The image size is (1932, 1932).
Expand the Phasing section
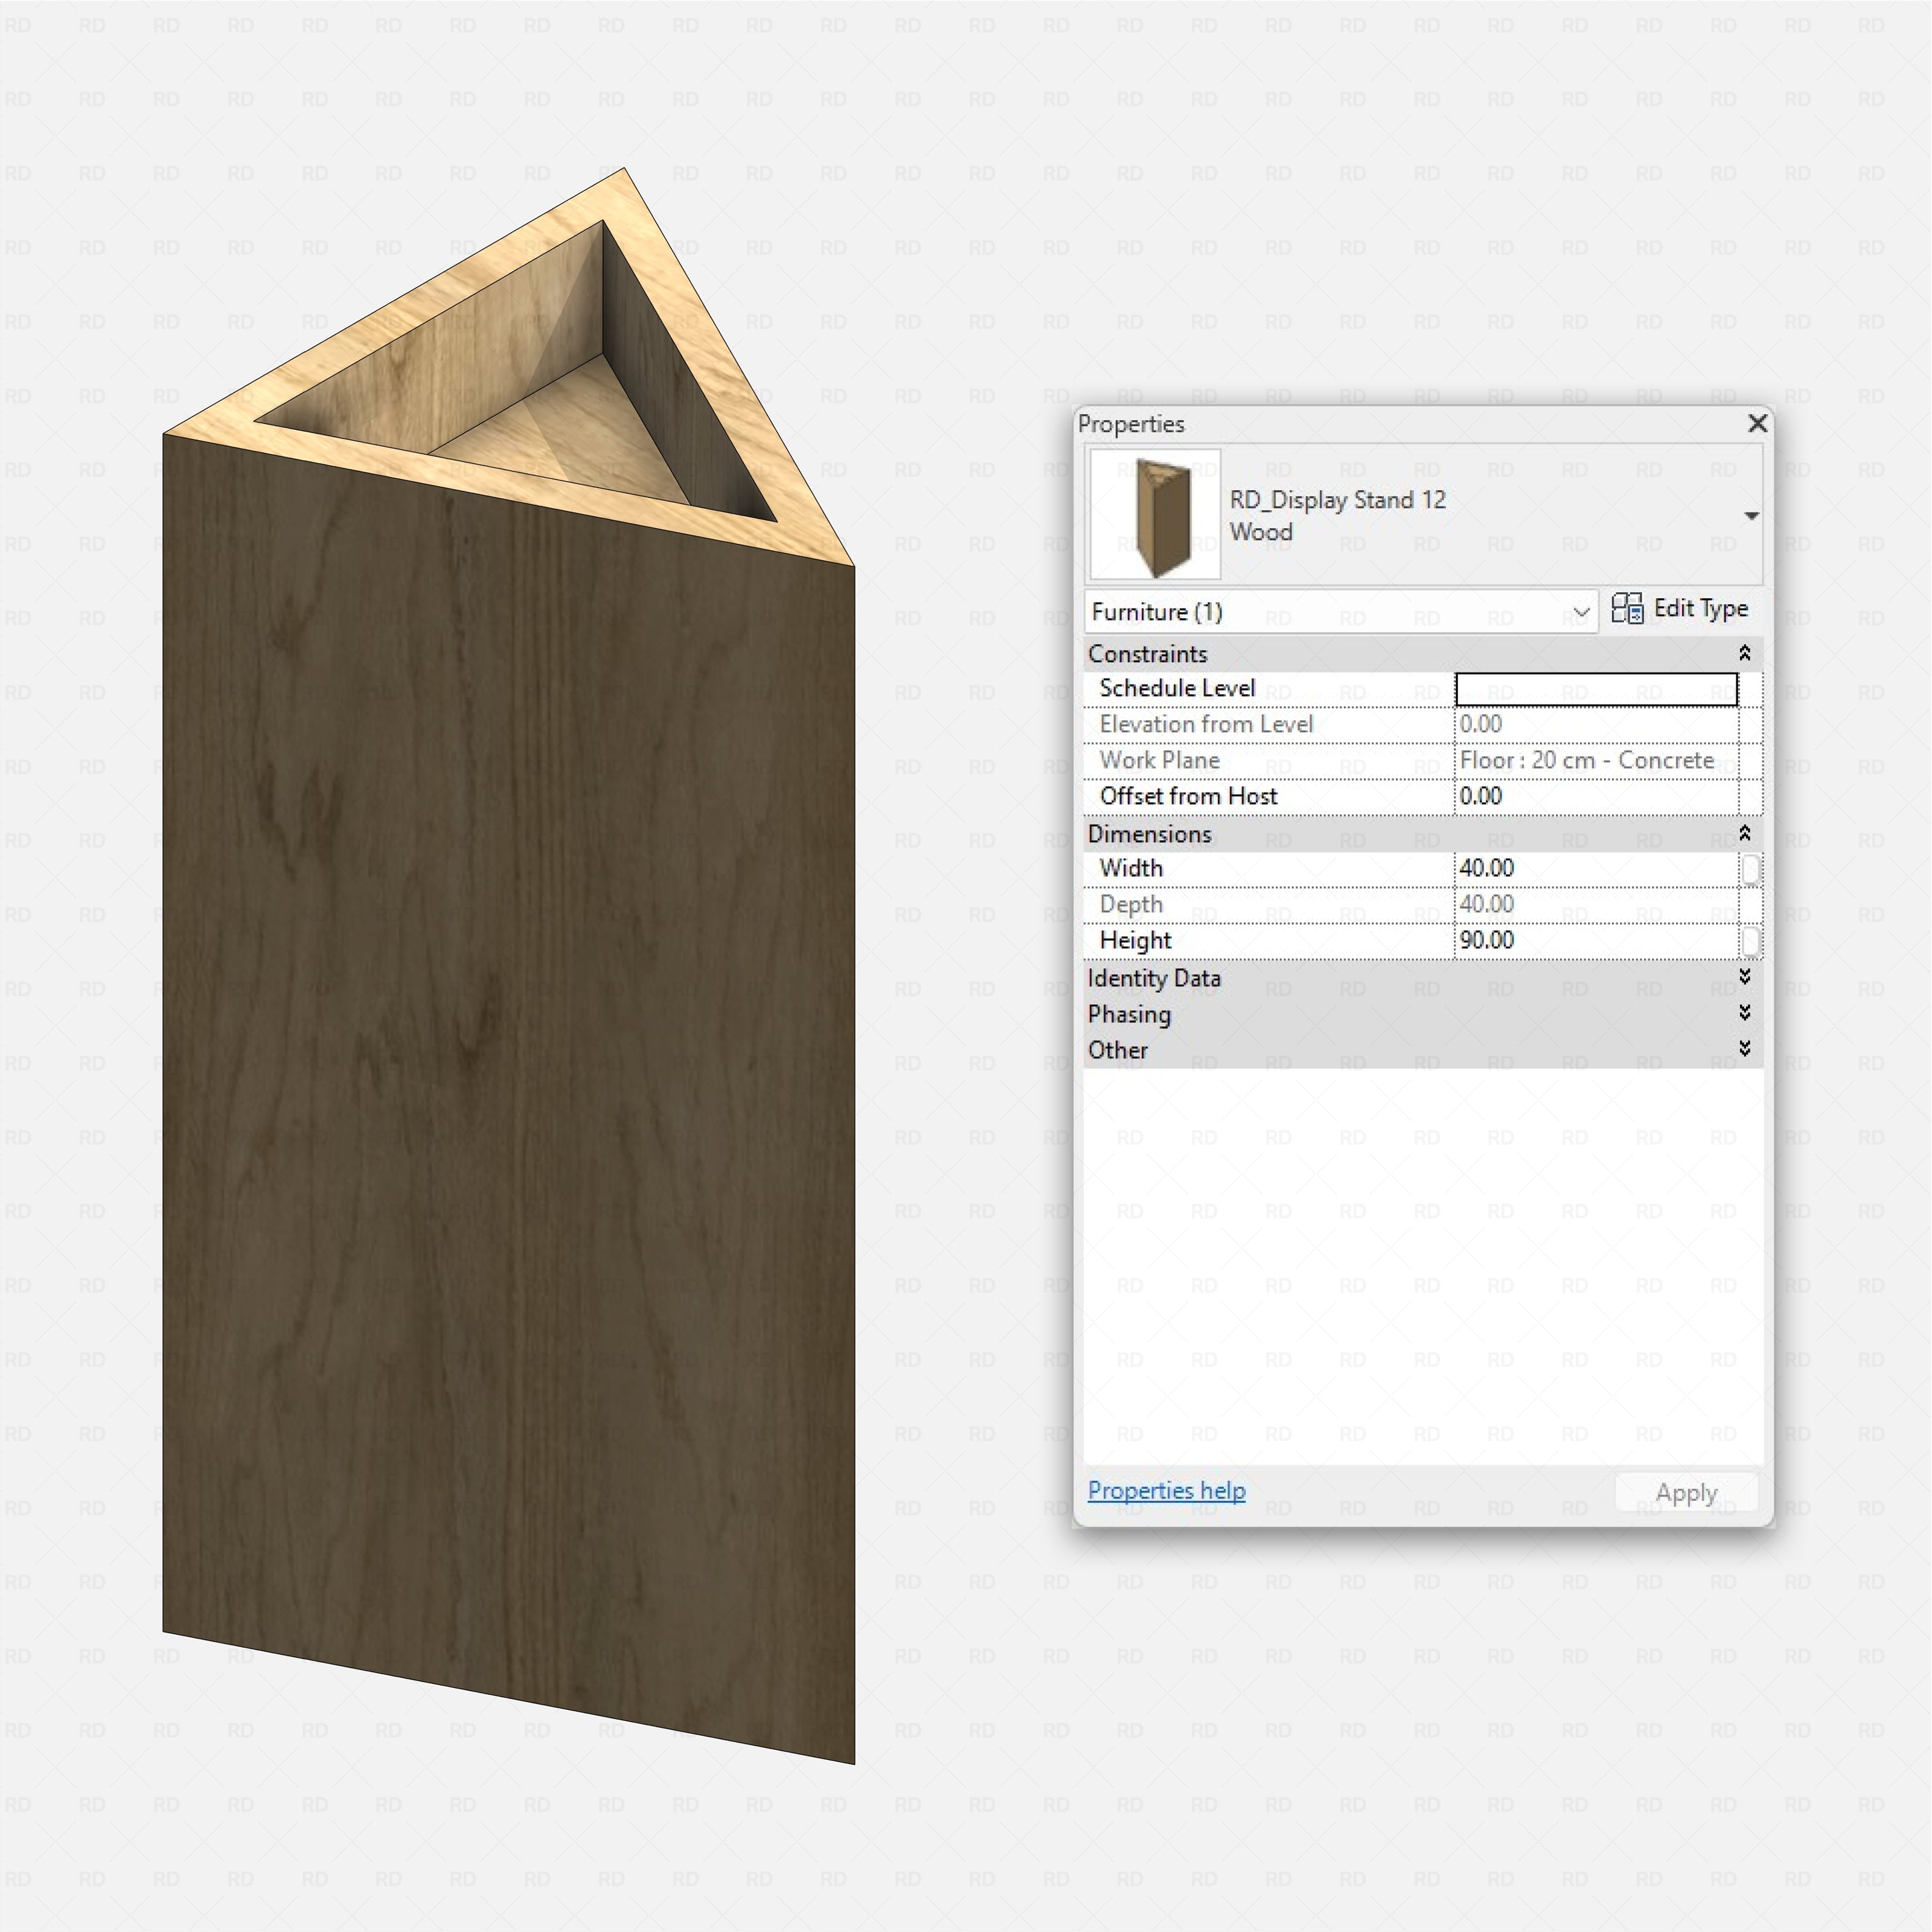[x=1744, y=1013]
